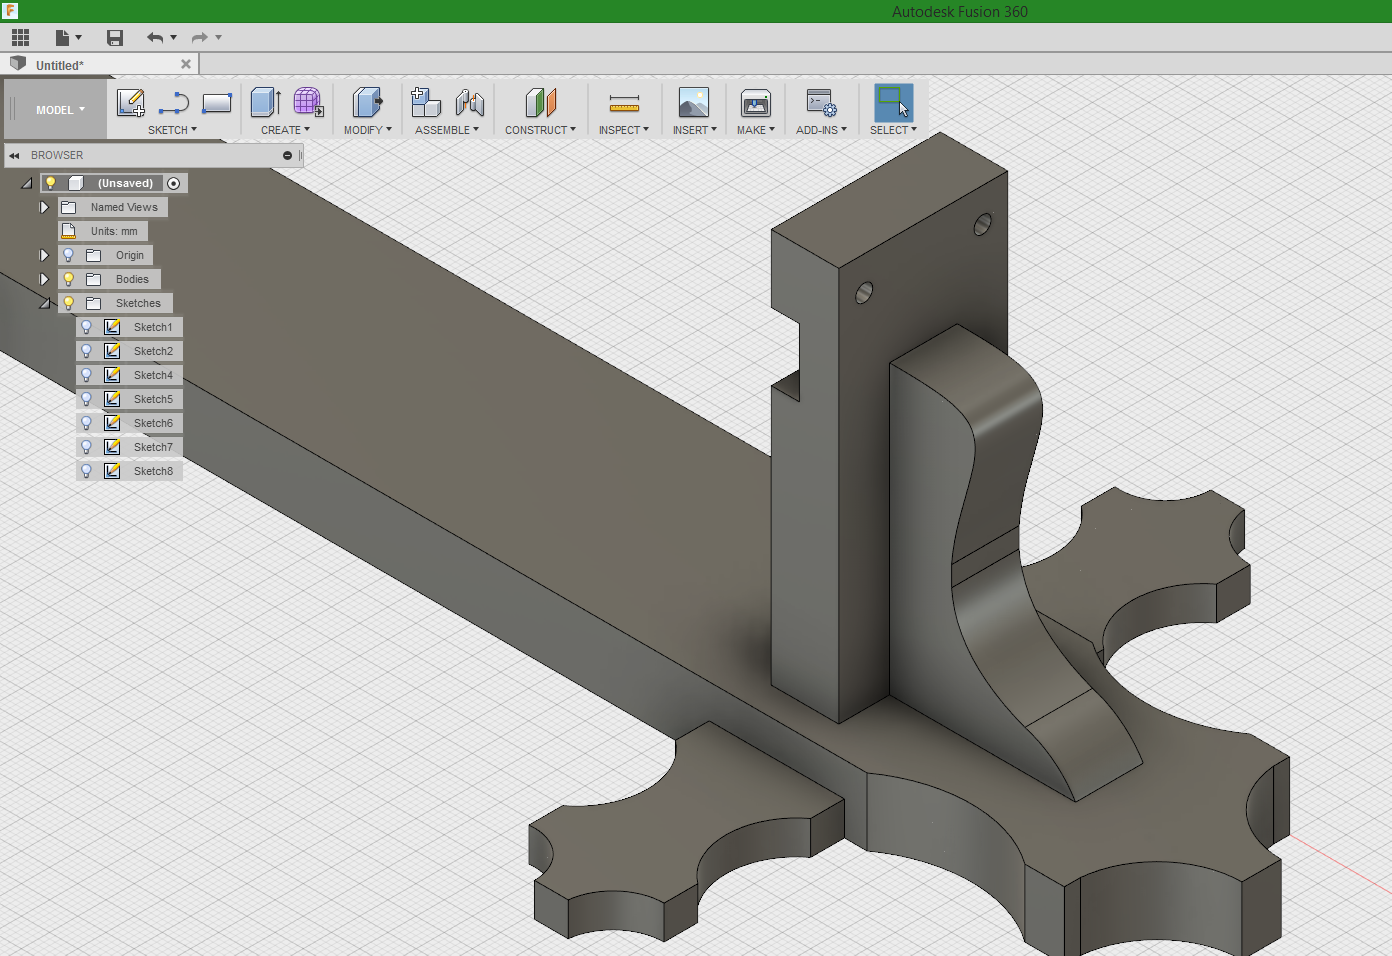
Task: Expand the Origin folder
Action: (x=44, y=255)
